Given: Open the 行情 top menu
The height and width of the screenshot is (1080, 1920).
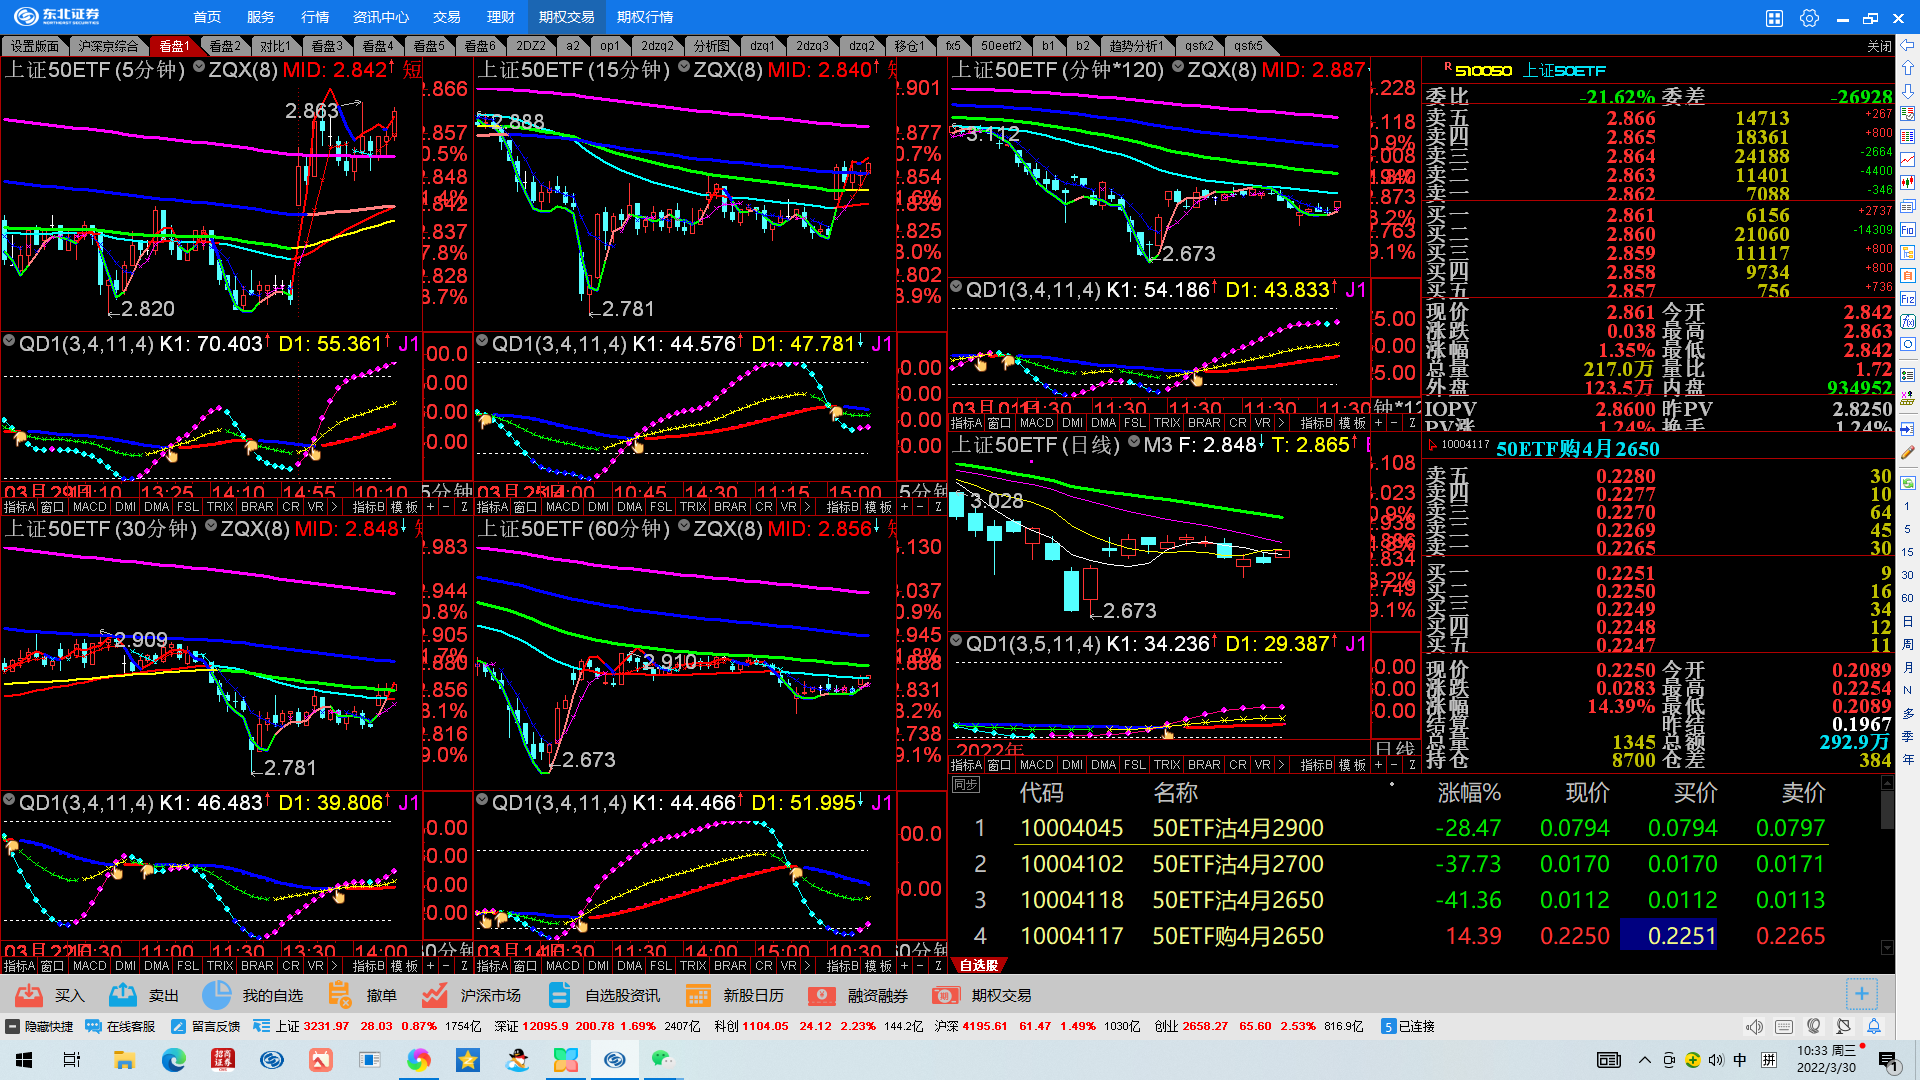Looking at the screenshot, I should [x=315, y=17].
